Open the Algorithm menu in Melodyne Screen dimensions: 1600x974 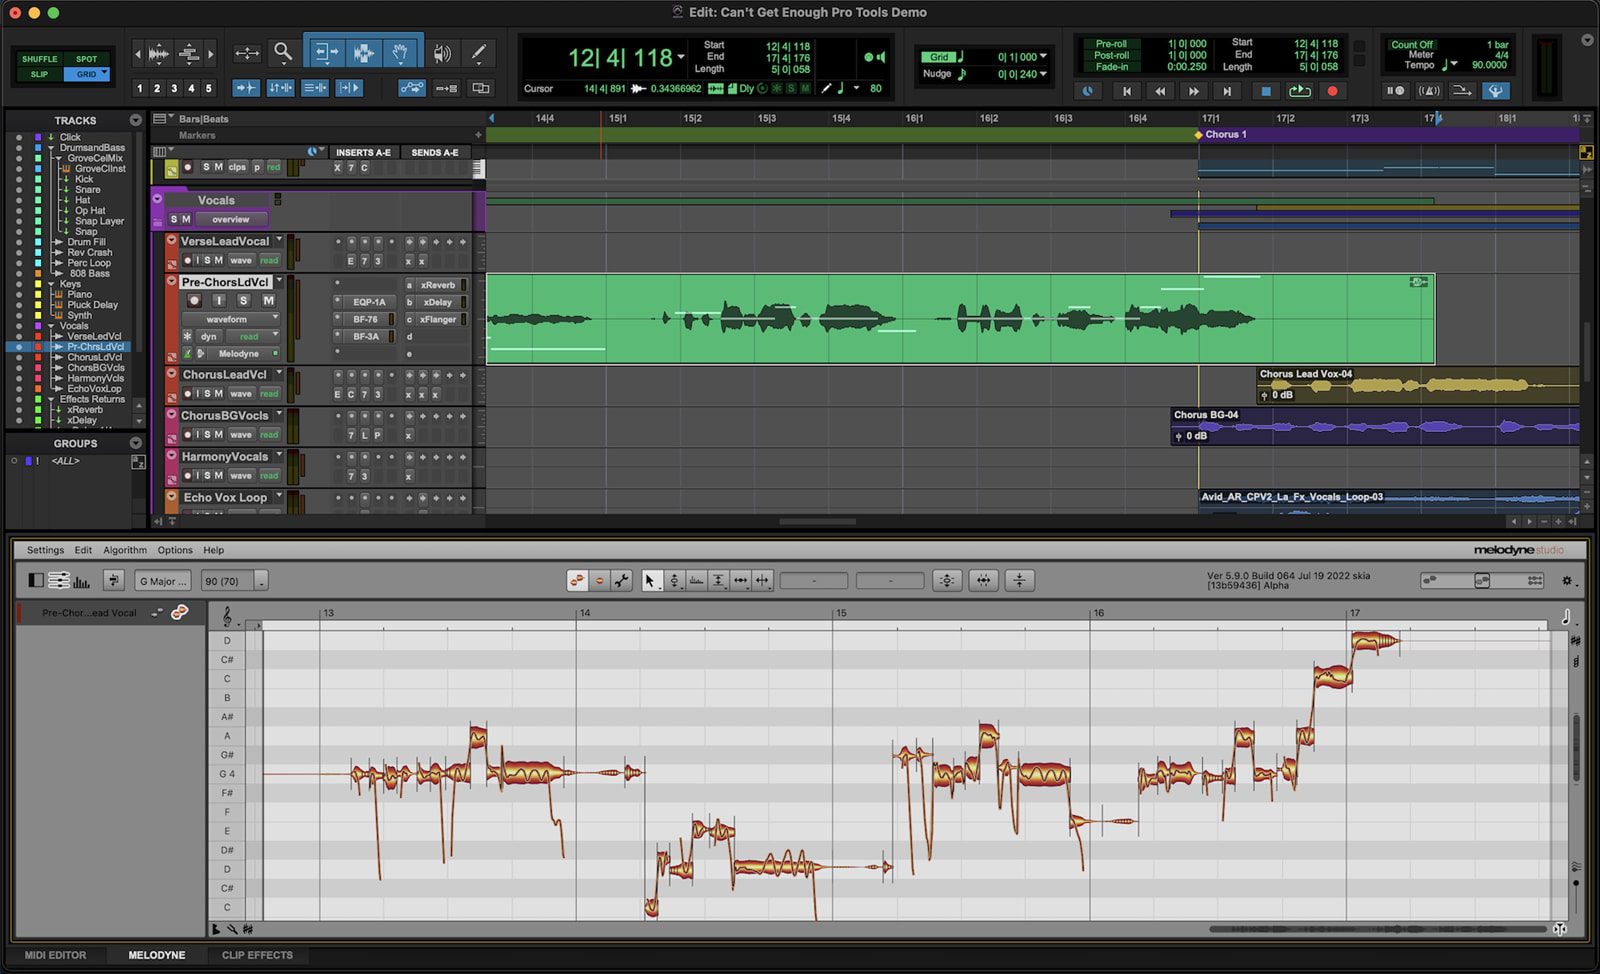tap(125, 550)
